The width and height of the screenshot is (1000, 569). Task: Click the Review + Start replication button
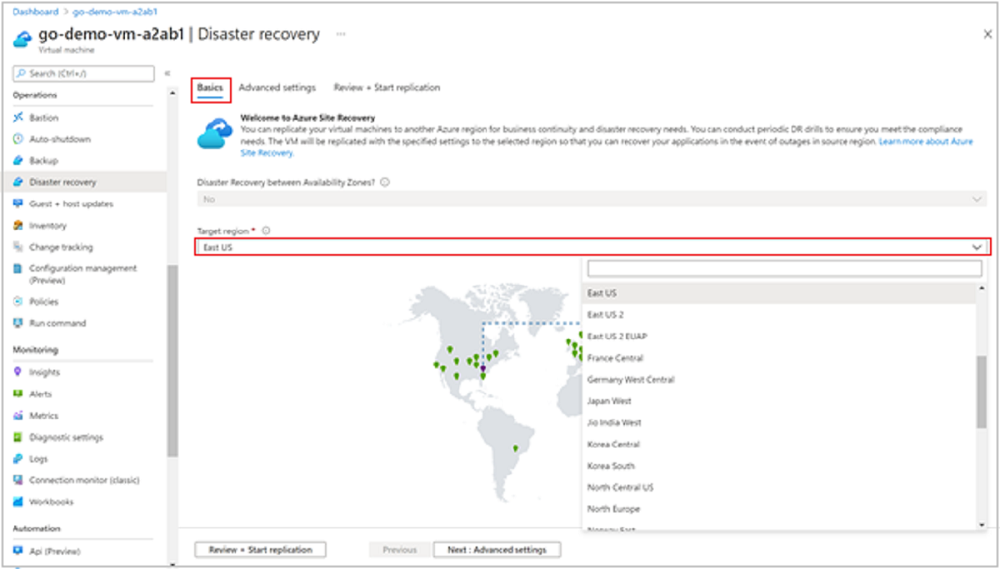point(260,549)
